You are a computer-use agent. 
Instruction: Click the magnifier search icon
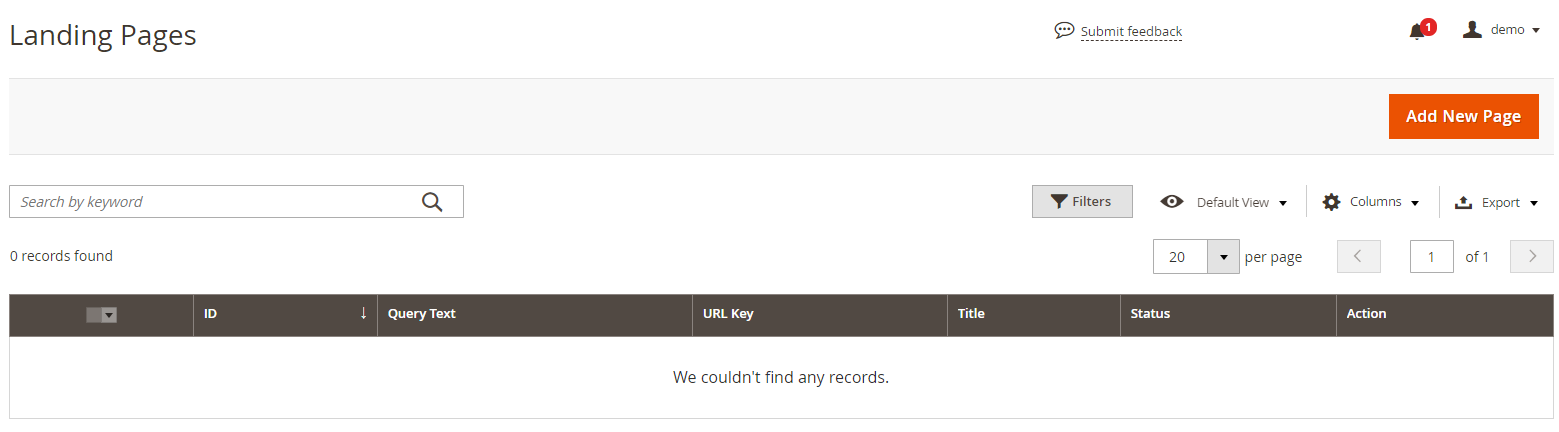(x=432, y=202)
